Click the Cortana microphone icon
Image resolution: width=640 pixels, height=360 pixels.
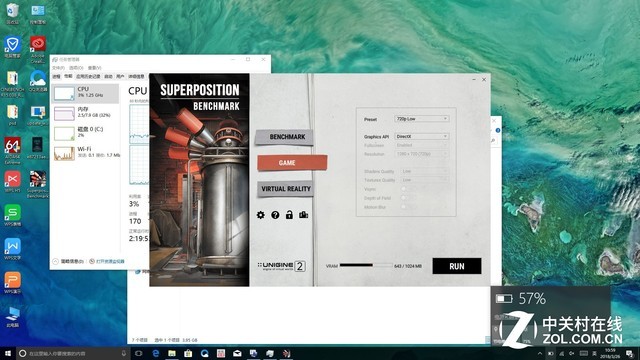click(124, 353)
